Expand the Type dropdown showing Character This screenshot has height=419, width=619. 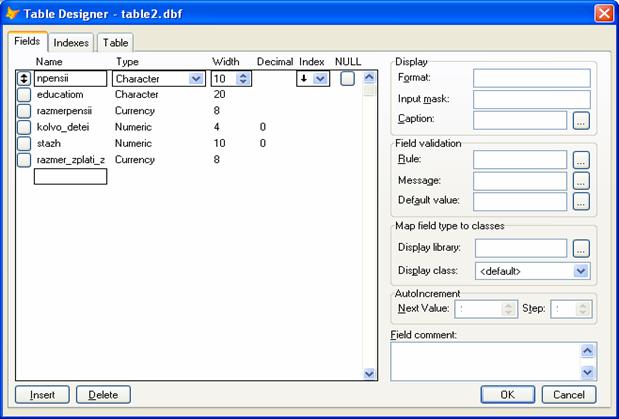(x=196, y=79)
